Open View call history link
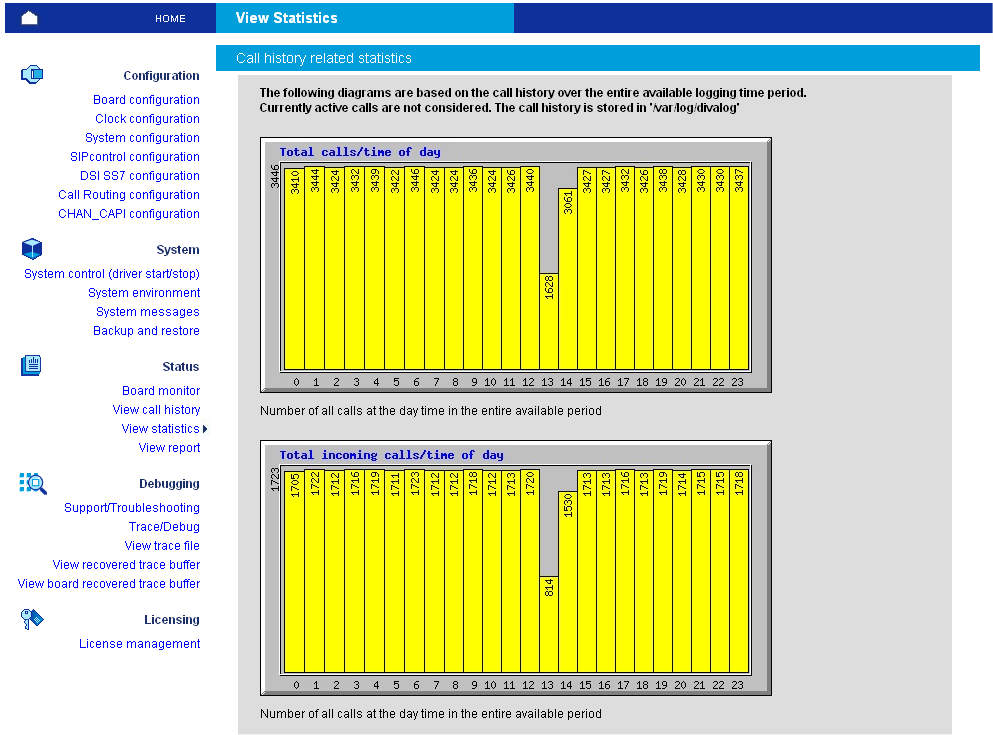 pos(156,410)
